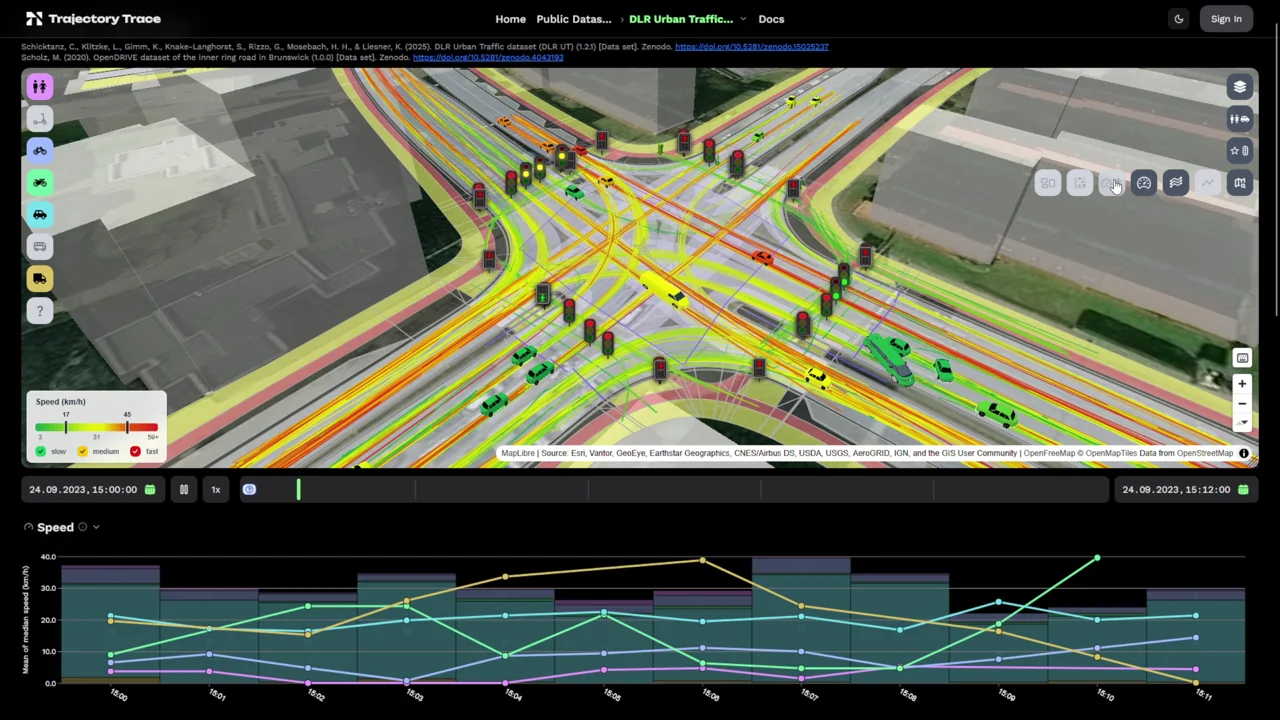Open the zenodo.15025237 DOI link
Viewport: 1280px width, 720px height.
752,46
